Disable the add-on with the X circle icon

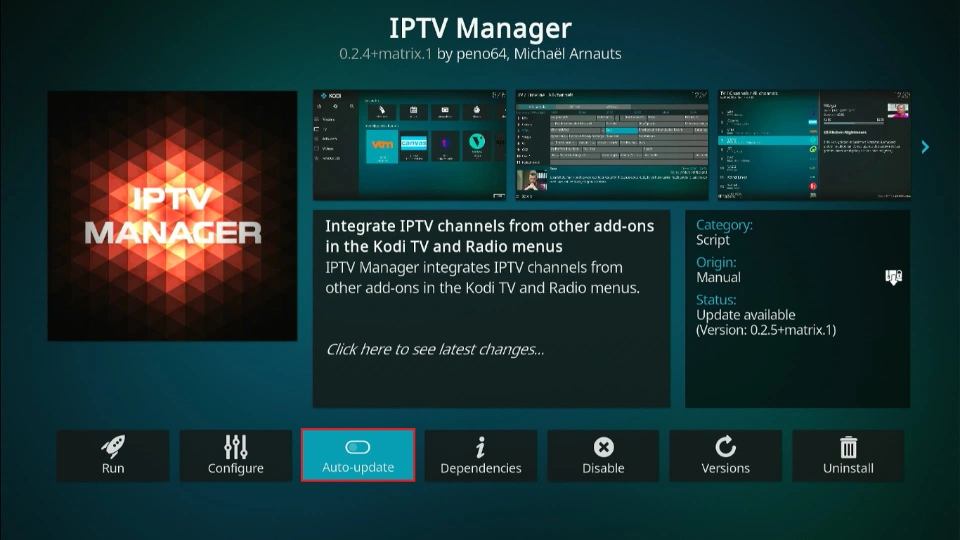pyautogui.click(x=603, y=447)
